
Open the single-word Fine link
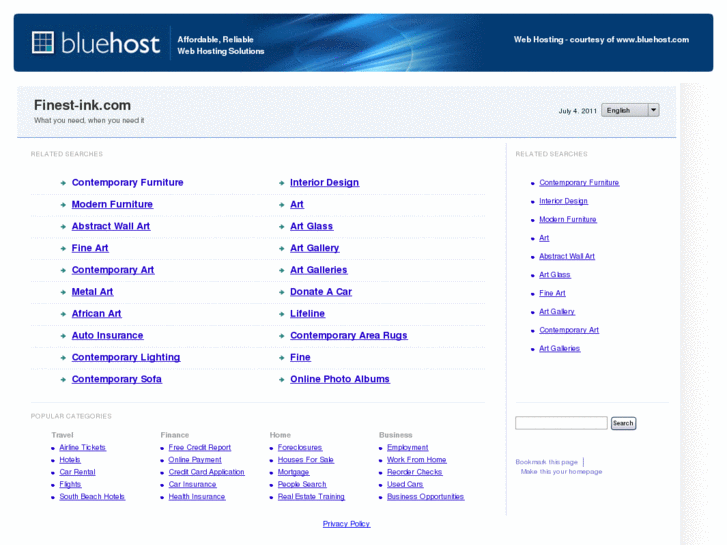click(x=300, y=357)
